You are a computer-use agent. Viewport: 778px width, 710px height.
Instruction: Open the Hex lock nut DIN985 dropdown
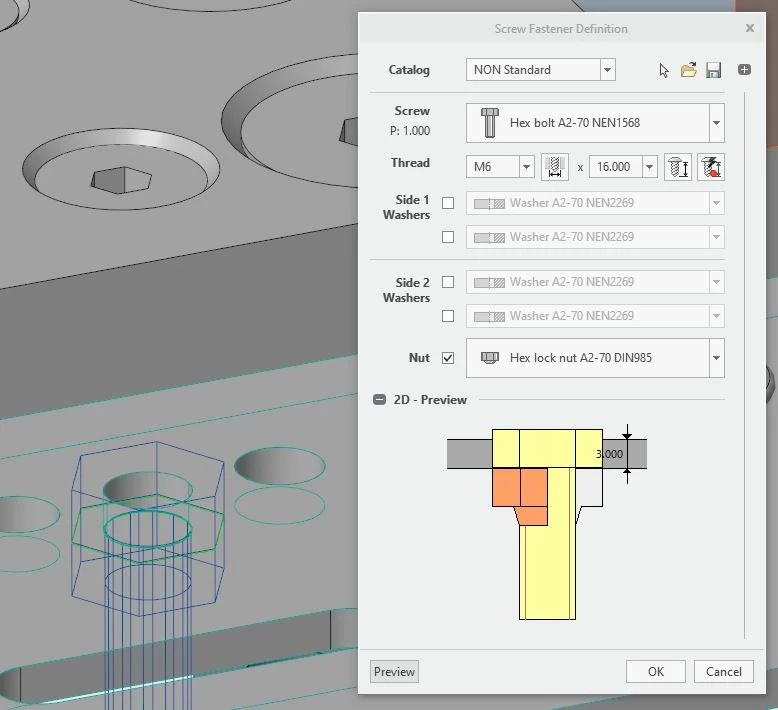[716, 358]
